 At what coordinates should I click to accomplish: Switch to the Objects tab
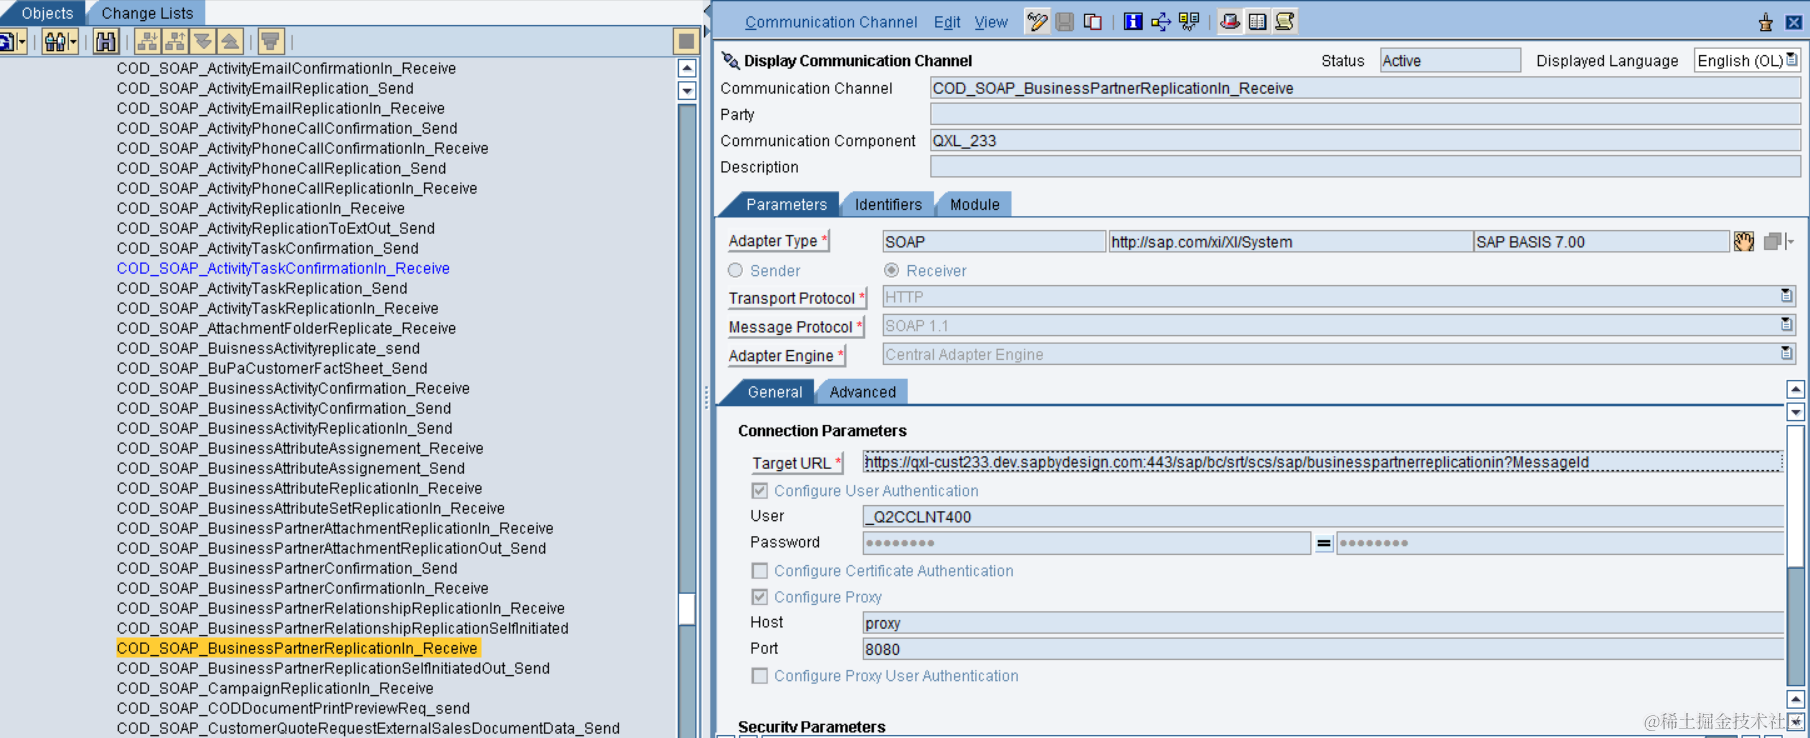click(47, 13)
